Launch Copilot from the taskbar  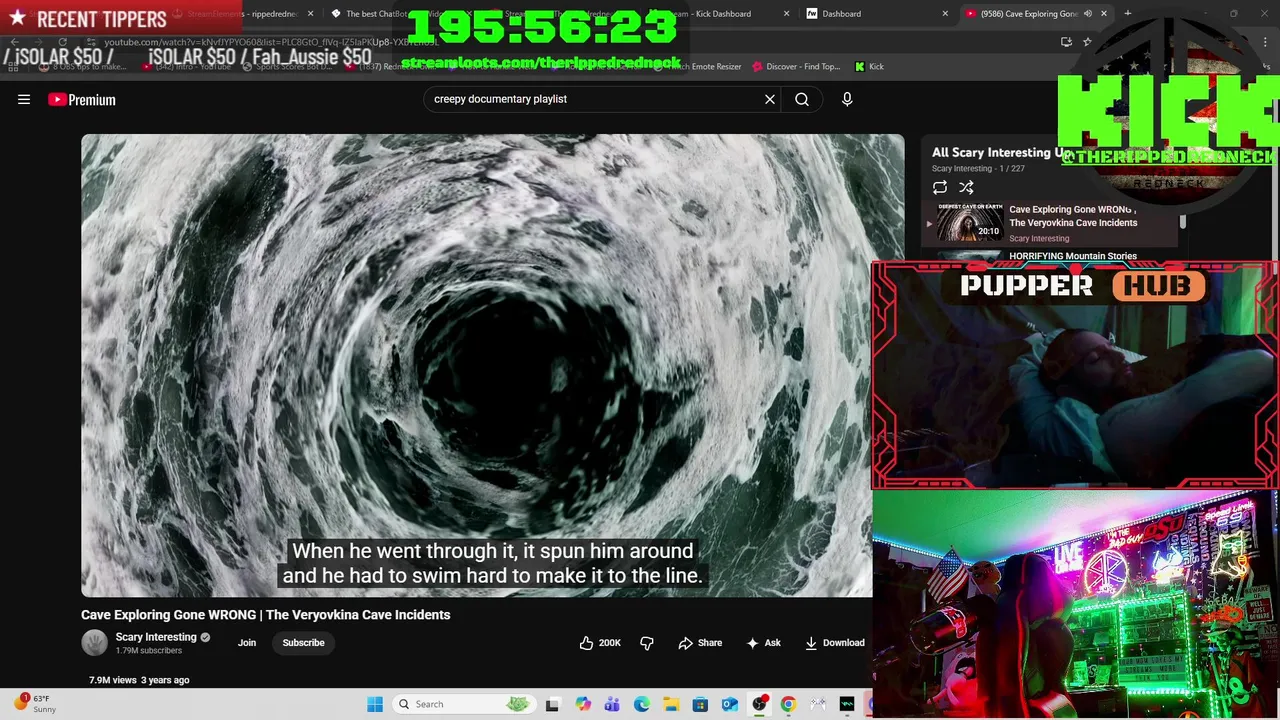point(583,704)
